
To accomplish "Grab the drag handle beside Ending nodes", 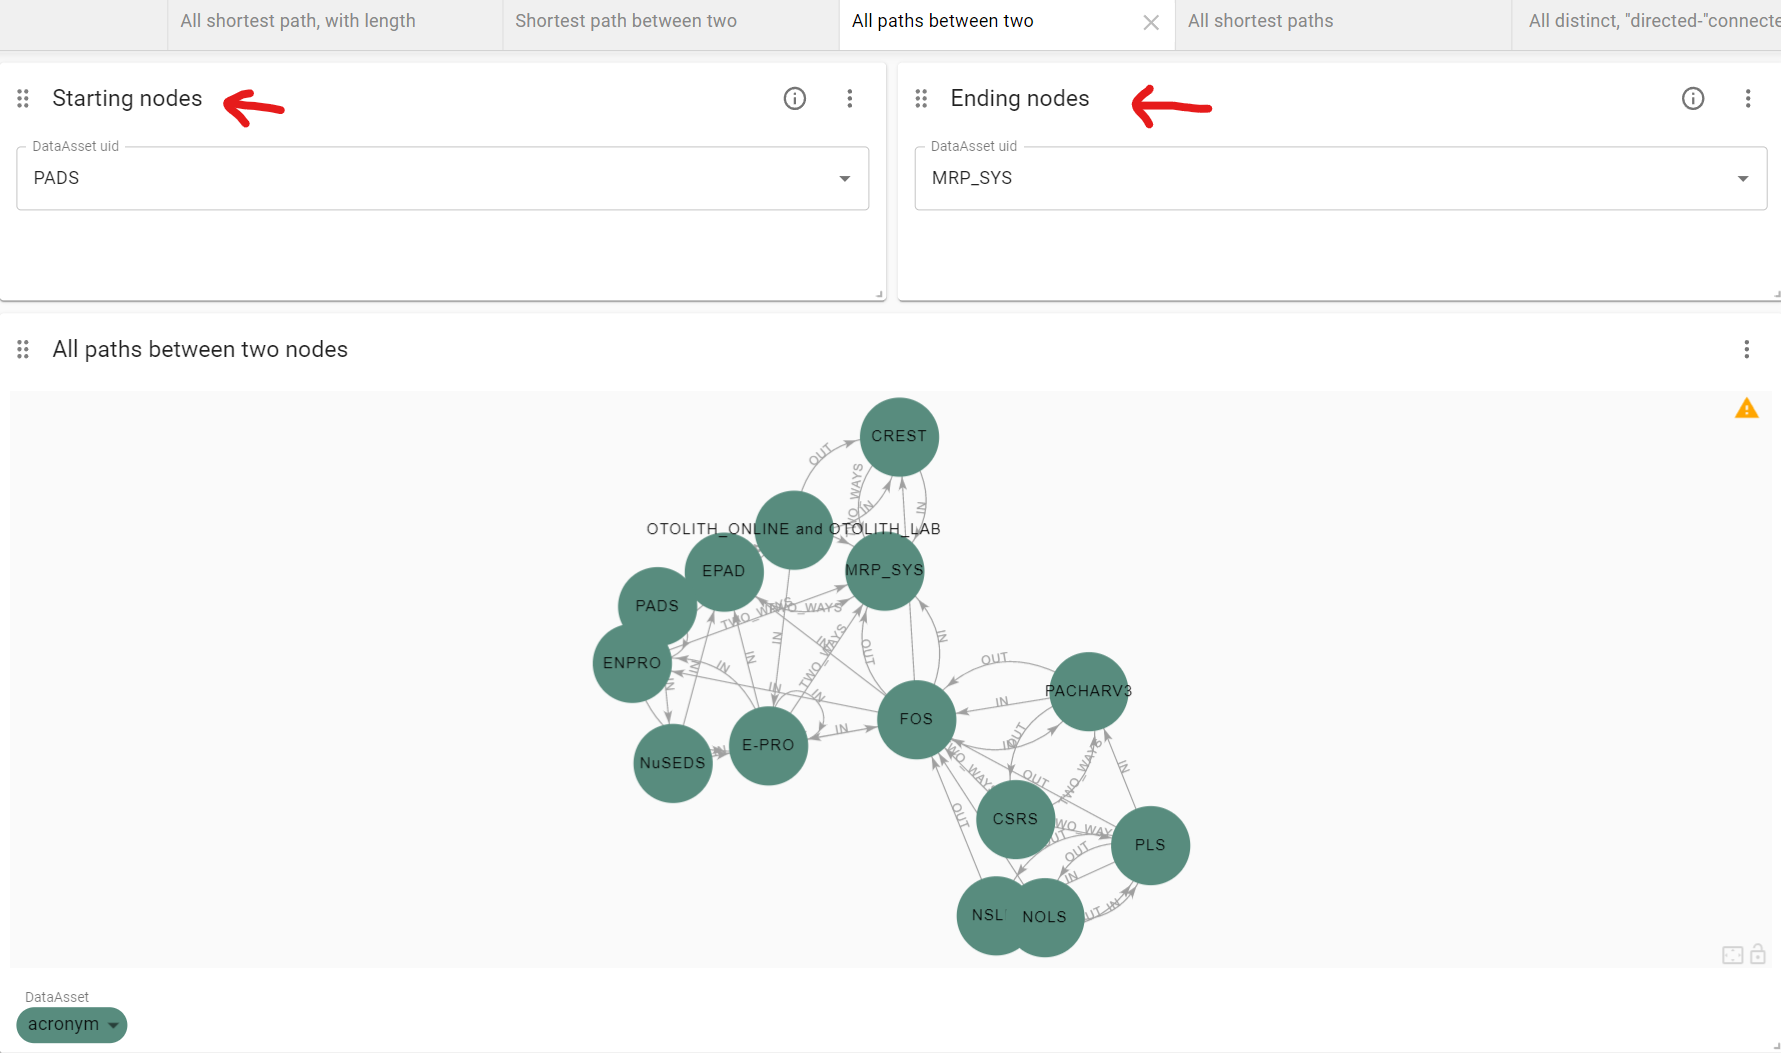I will pos(920,98).
